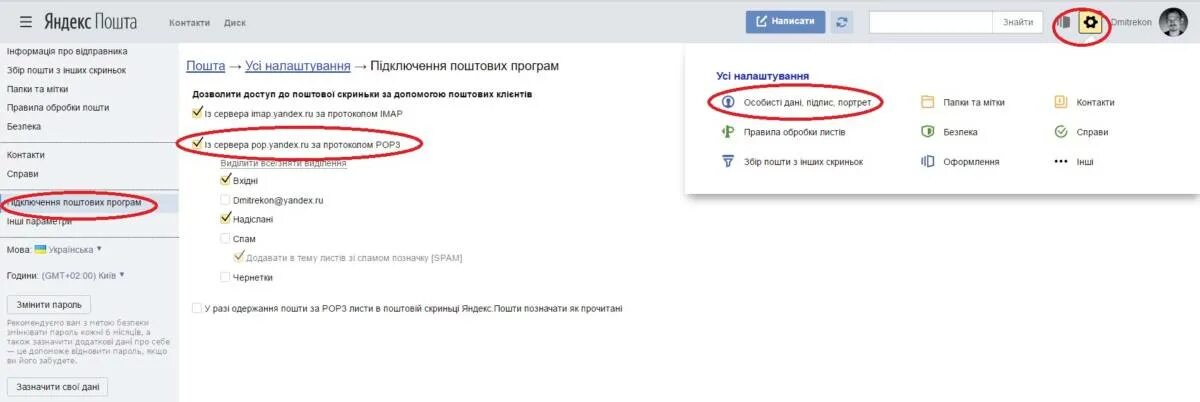Click the Справи checkmark icon
The image size is (1200, 402).
click(x=1061, y=131)
